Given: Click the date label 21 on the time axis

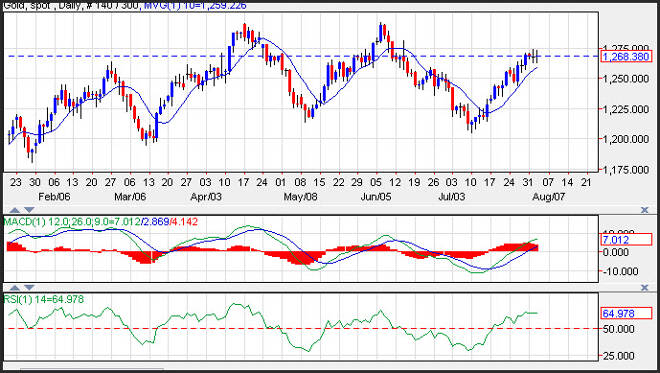Looking at the screenshot, I should click(x=586, y=182).
